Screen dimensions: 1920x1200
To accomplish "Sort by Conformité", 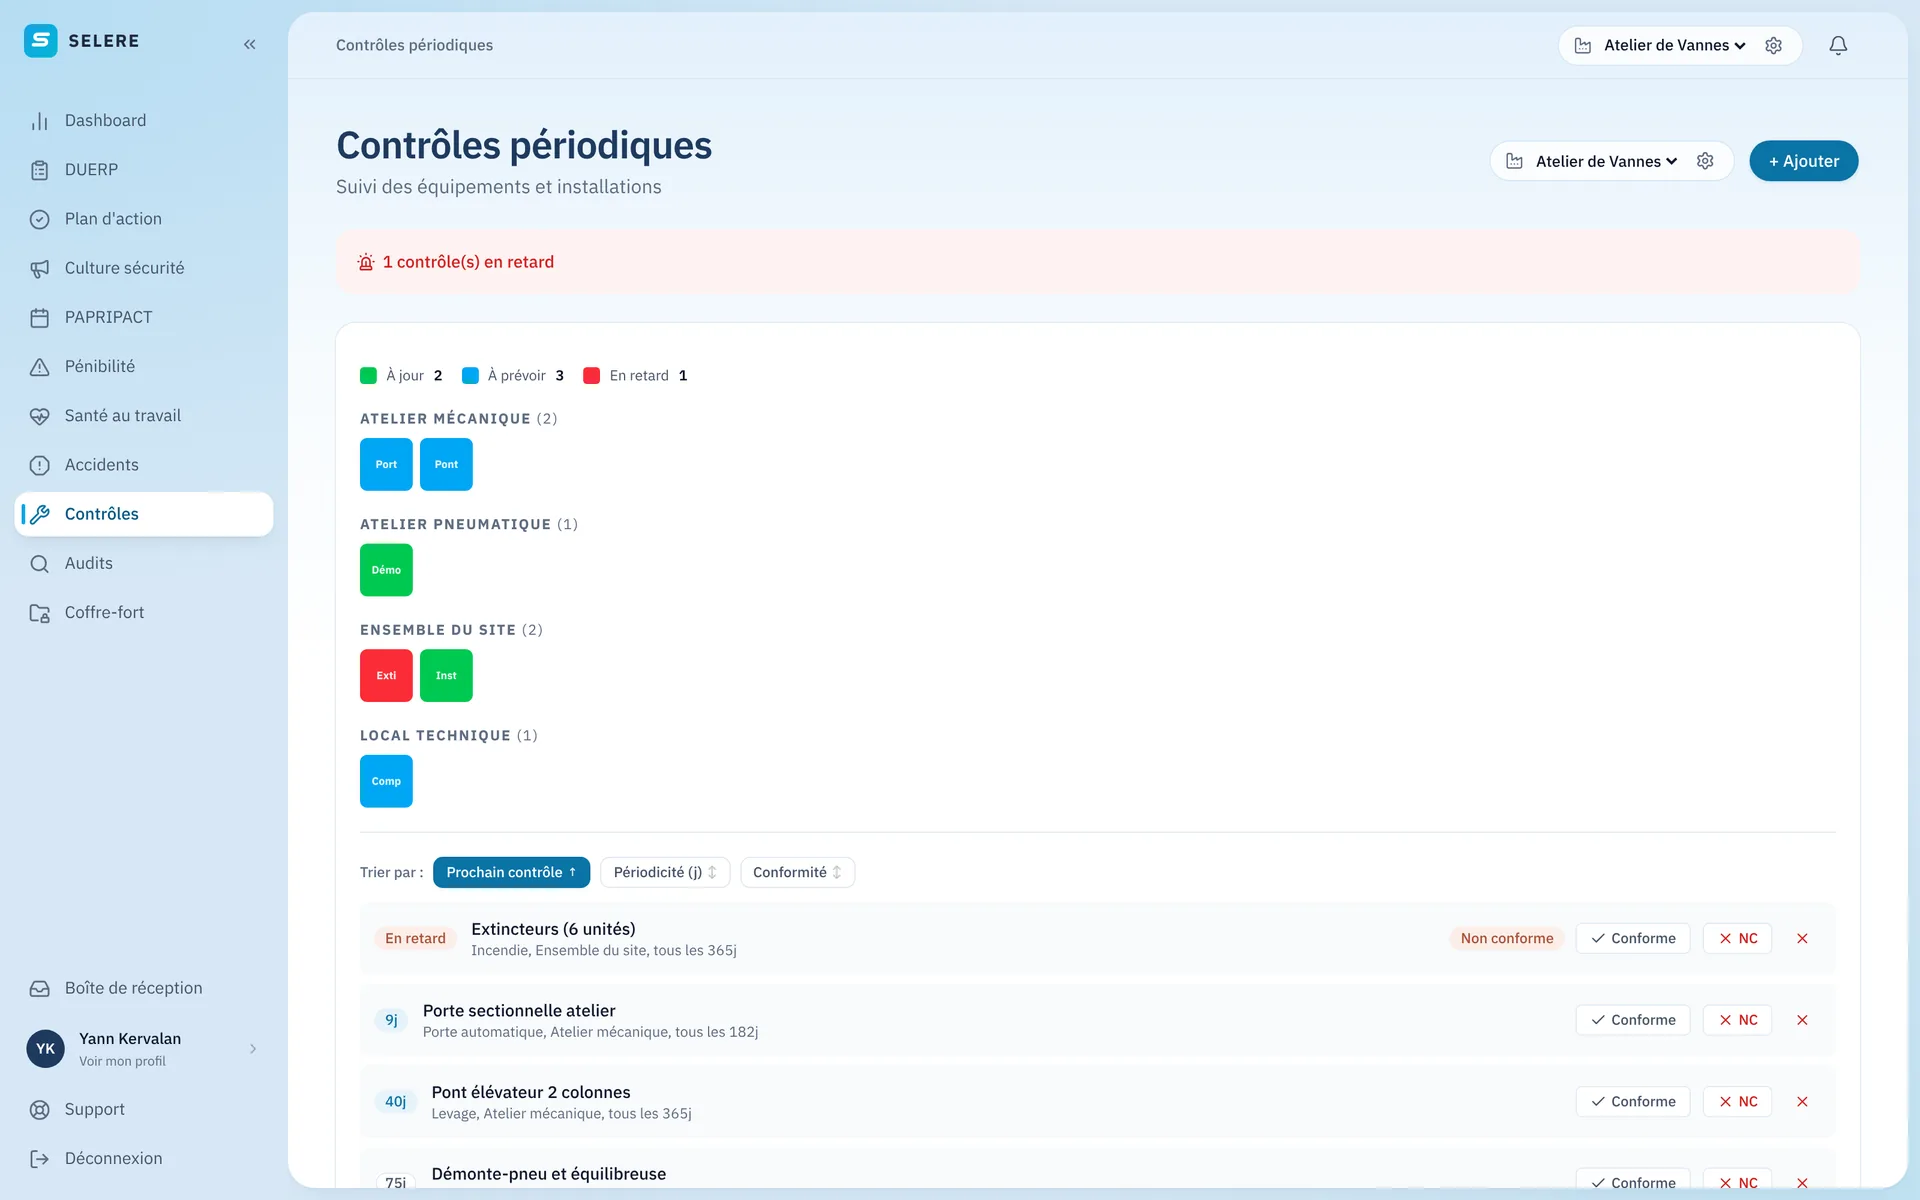I will [797, 872].
